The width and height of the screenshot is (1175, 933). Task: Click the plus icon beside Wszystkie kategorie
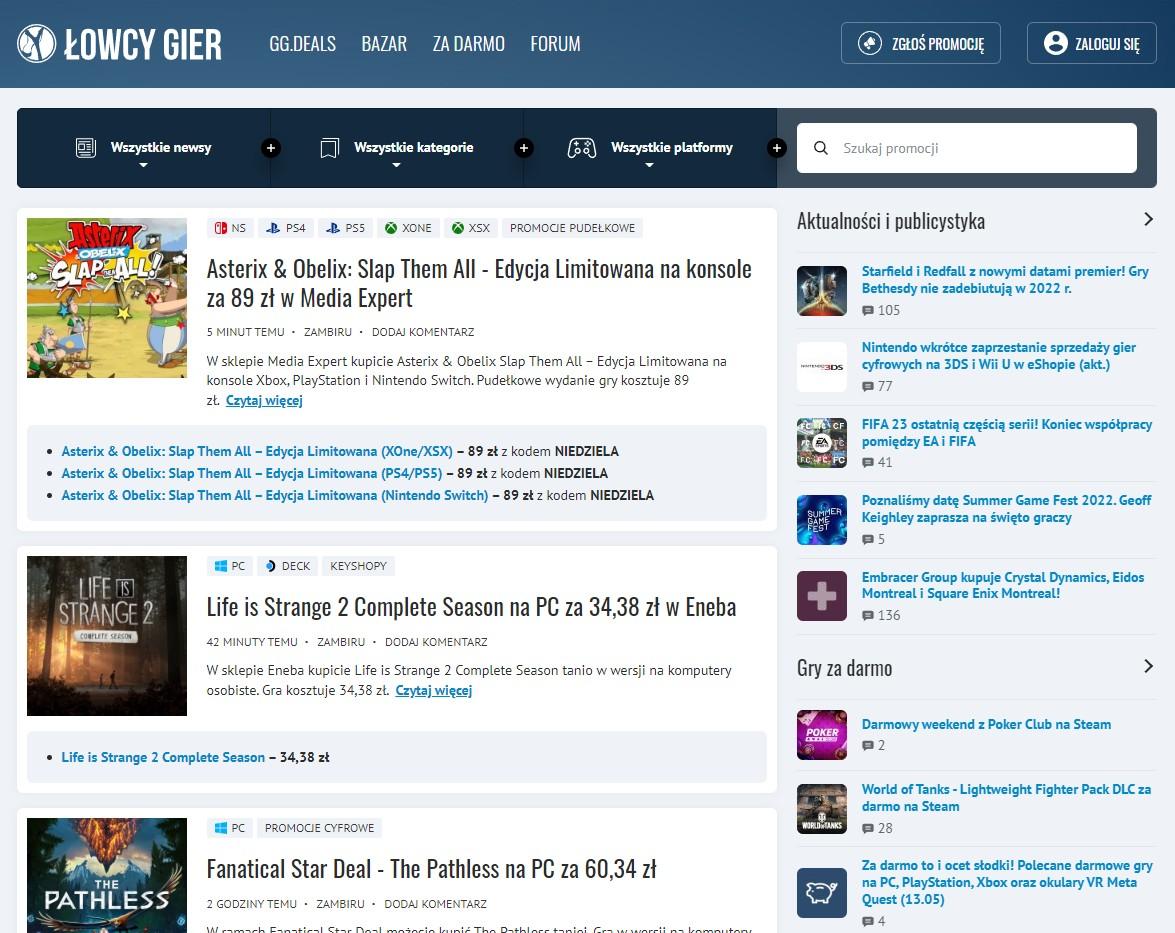(523, 148)
